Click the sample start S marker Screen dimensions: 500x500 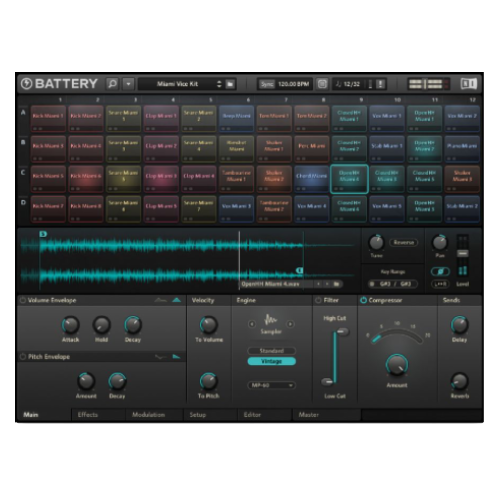[43, 234]
